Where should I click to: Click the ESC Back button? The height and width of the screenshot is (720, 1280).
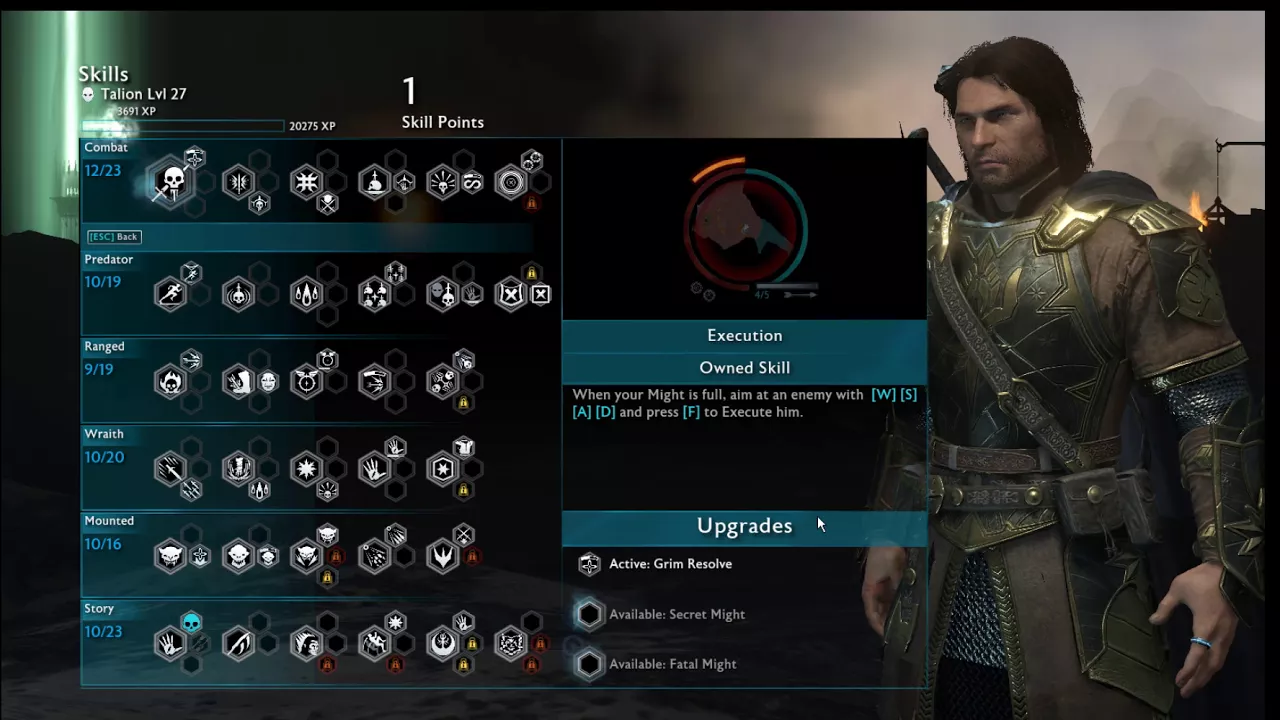[114, 237]
